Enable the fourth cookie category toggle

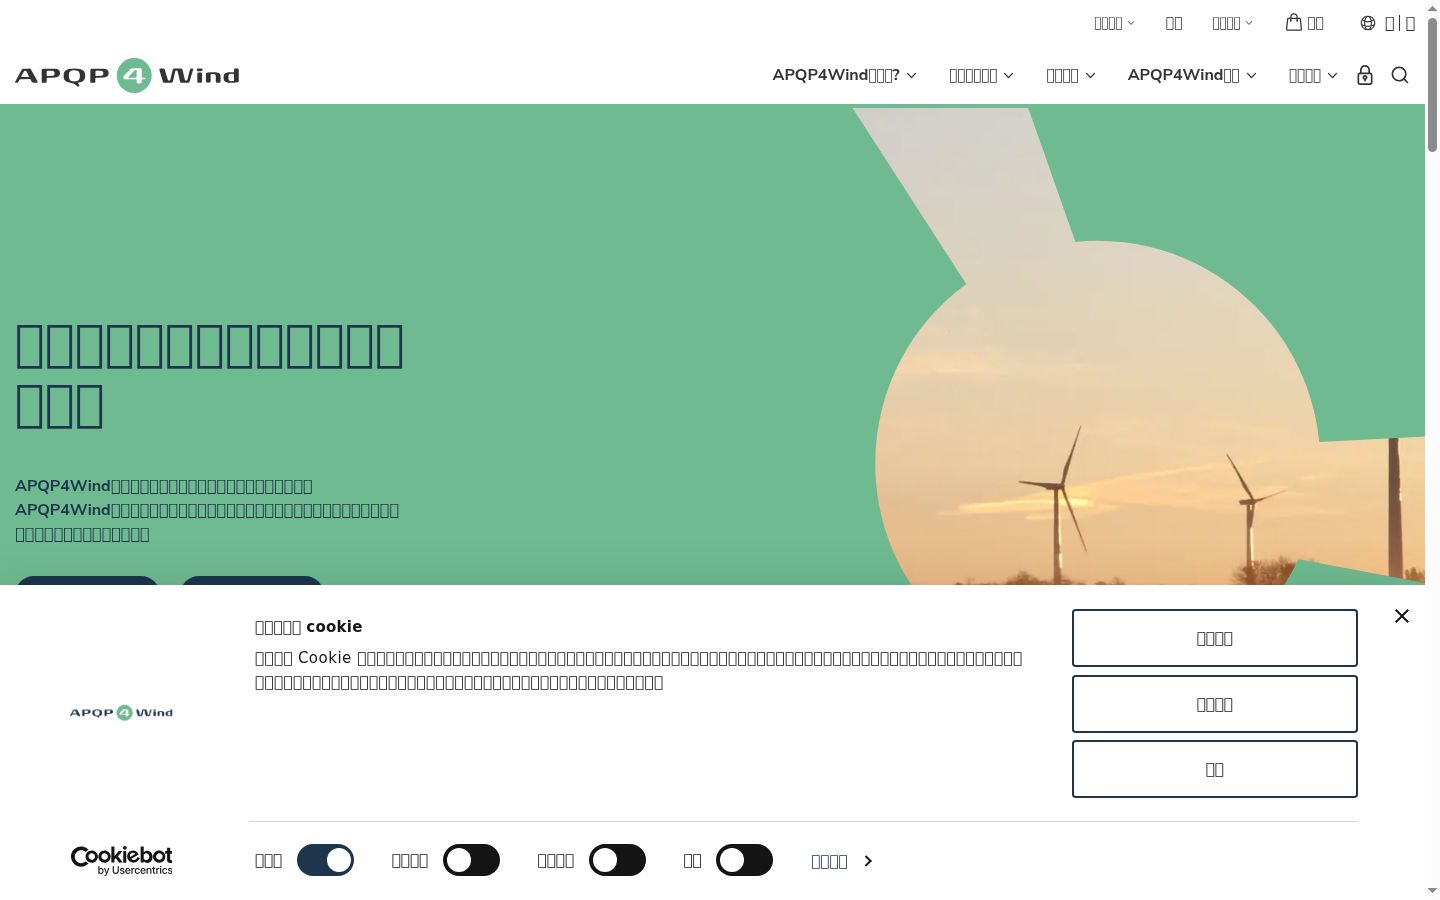[x=744, y=860]
